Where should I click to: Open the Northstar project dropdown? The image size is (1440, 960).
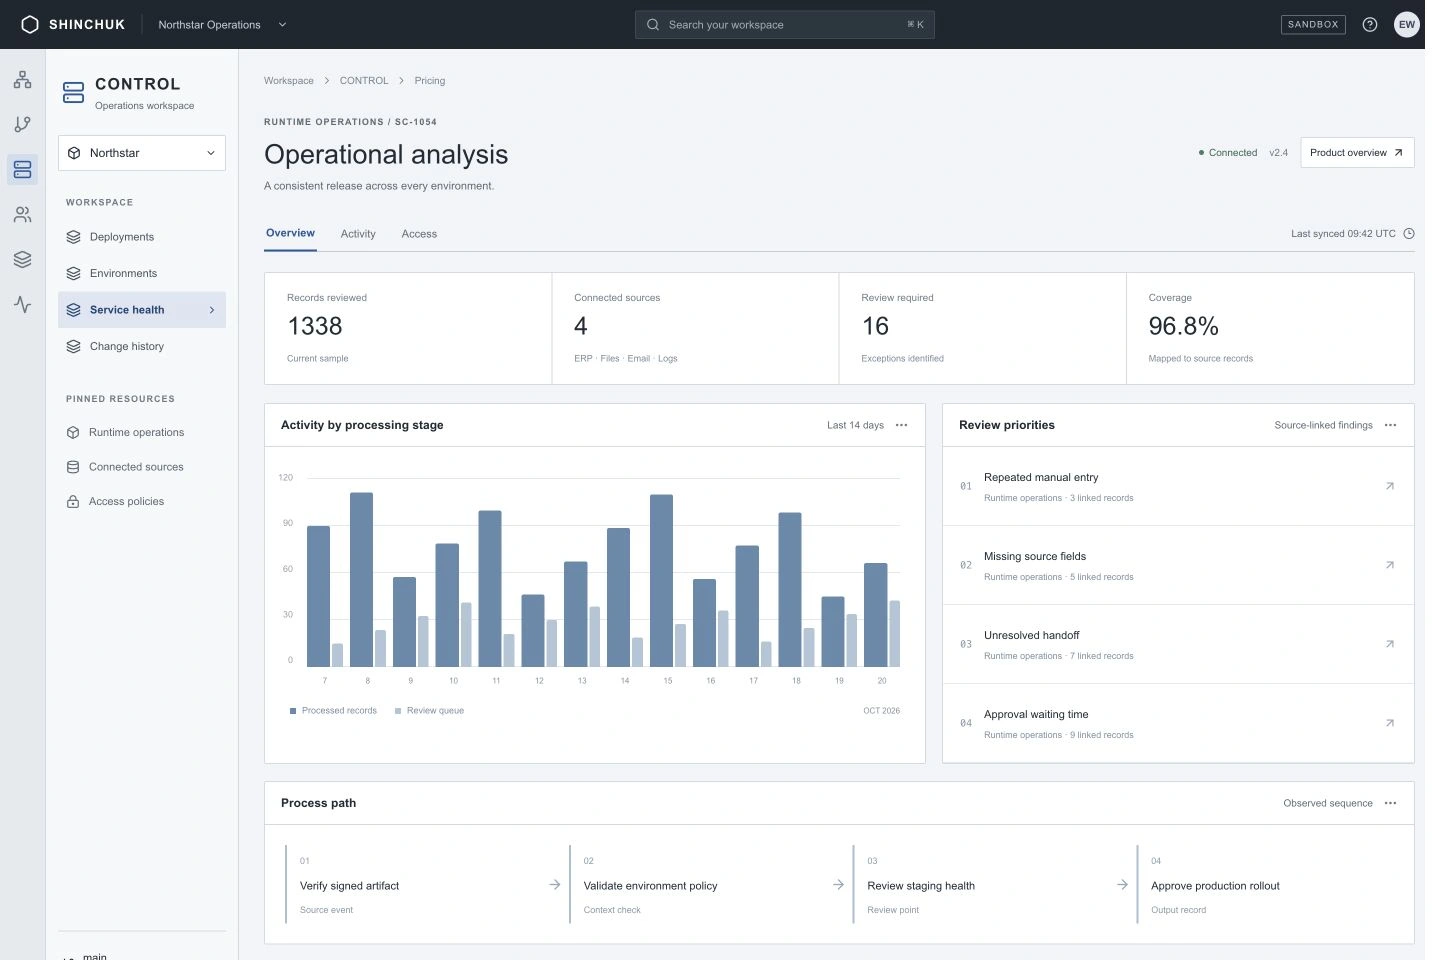click(142, 153)
